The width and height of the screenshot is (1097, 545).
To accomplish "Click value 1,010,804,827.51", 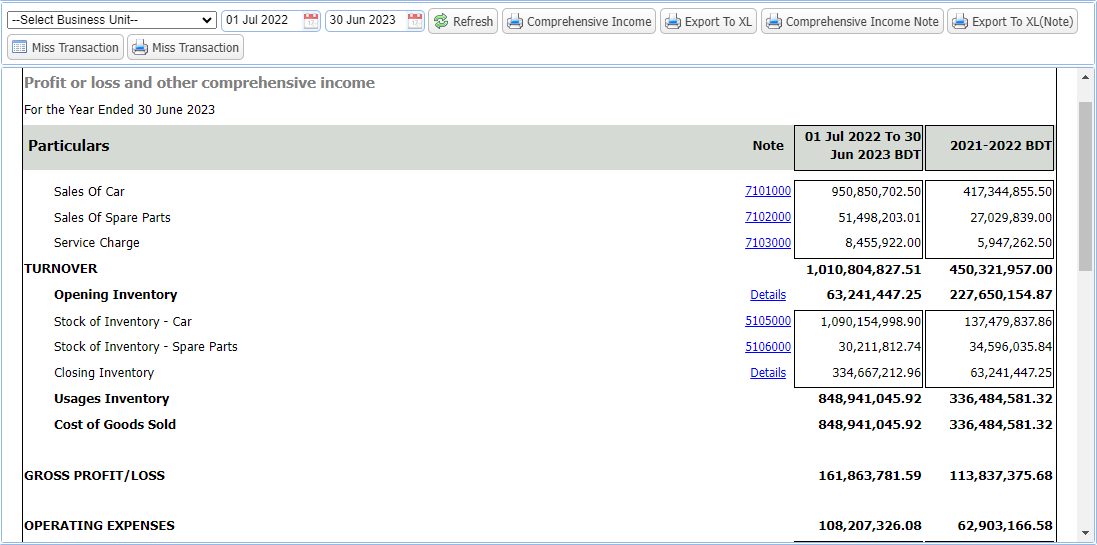I will 863,269.
